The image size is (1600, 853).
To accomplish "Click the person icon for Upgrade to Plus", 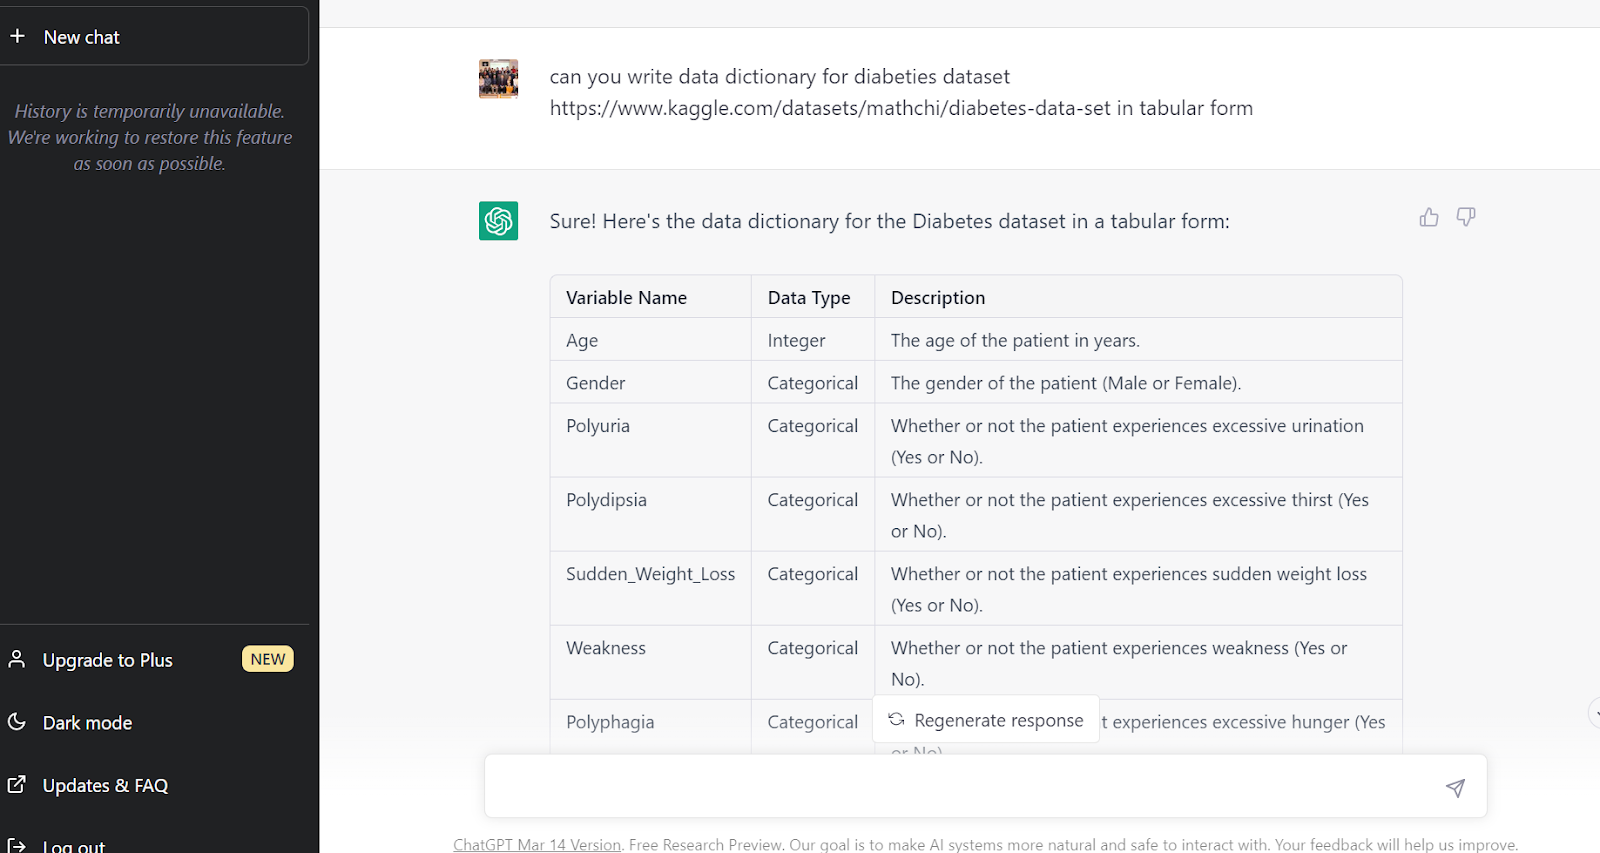I will point(17,659).
